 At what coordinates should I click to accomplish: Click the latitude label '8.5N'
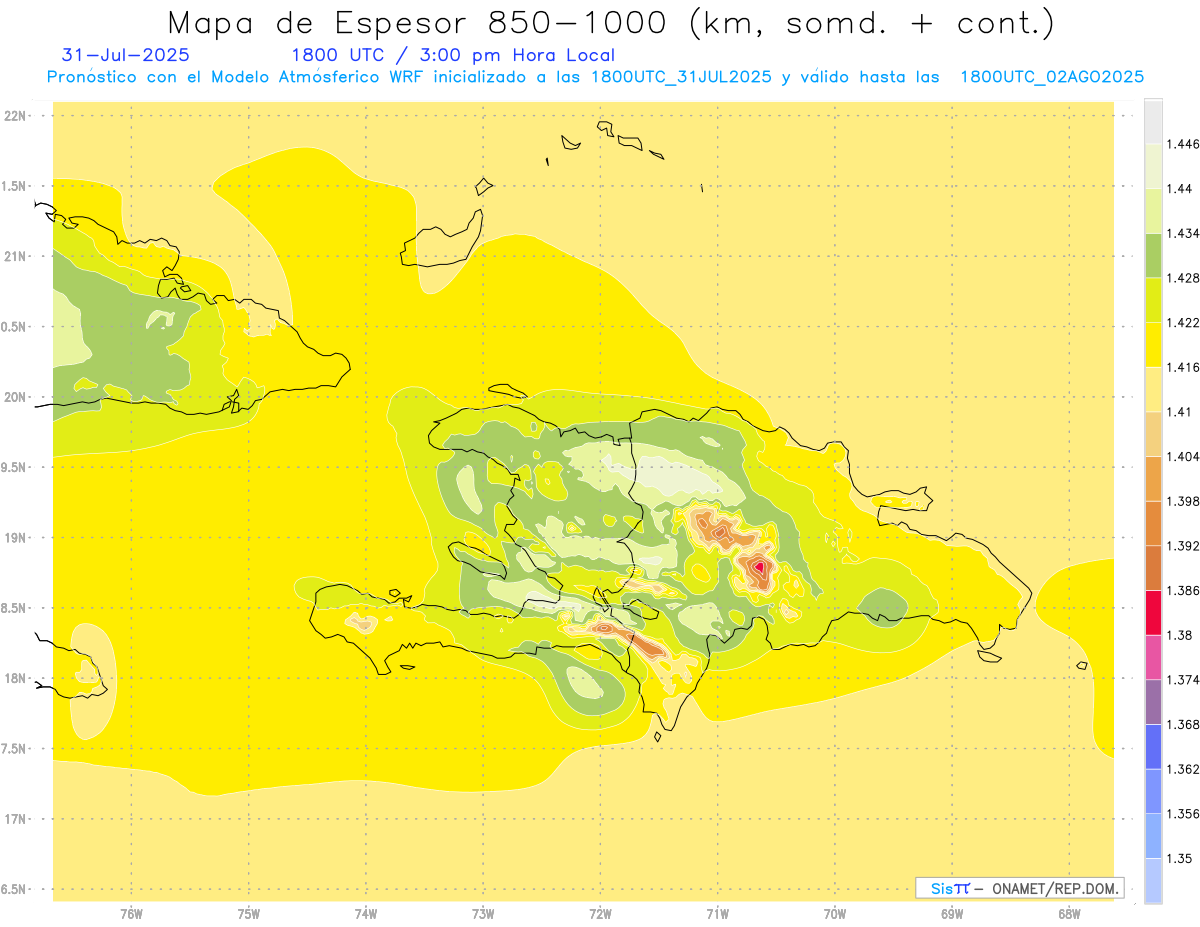13,608
